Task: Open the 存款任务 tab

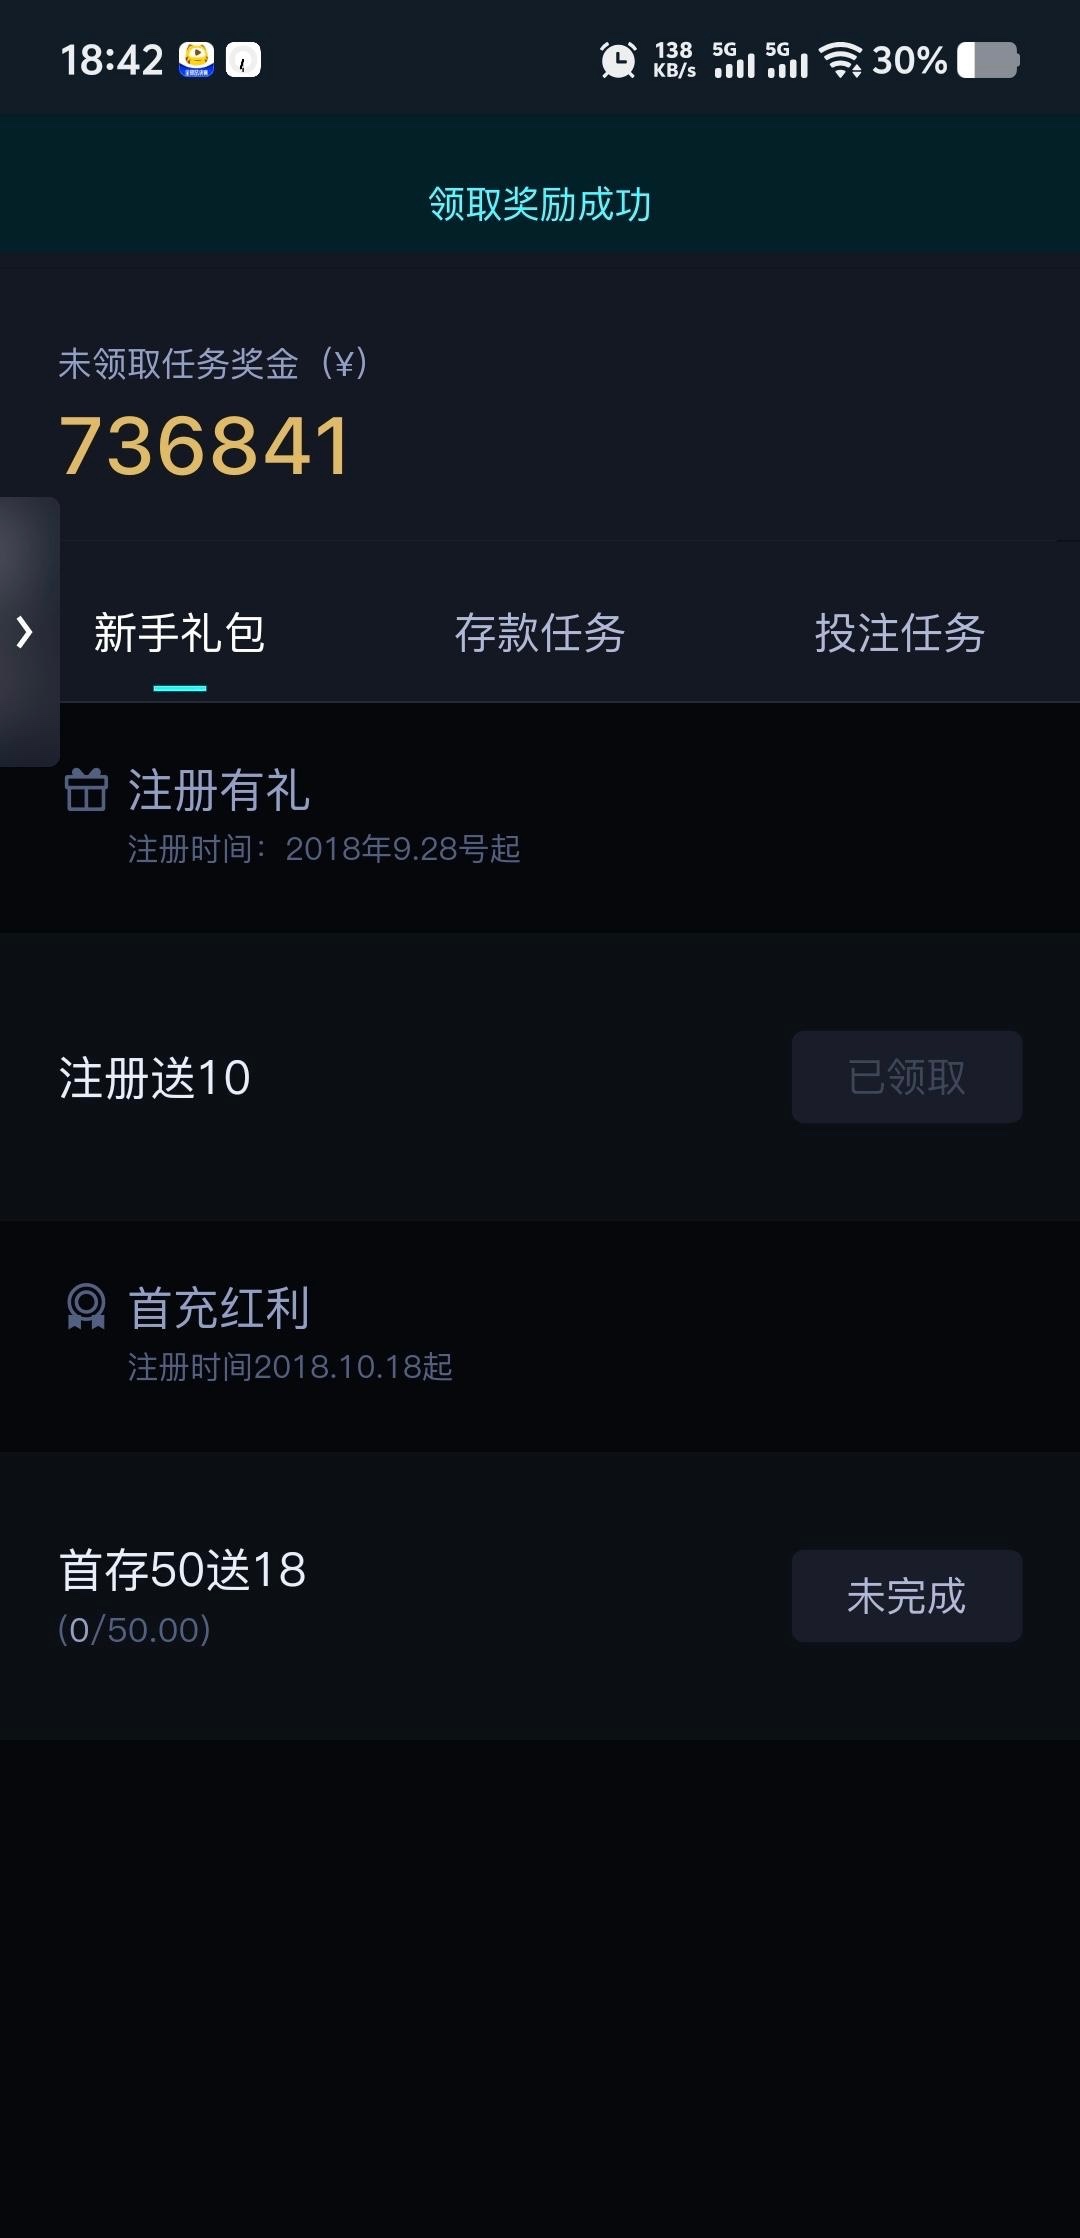Action: (540, 633)
